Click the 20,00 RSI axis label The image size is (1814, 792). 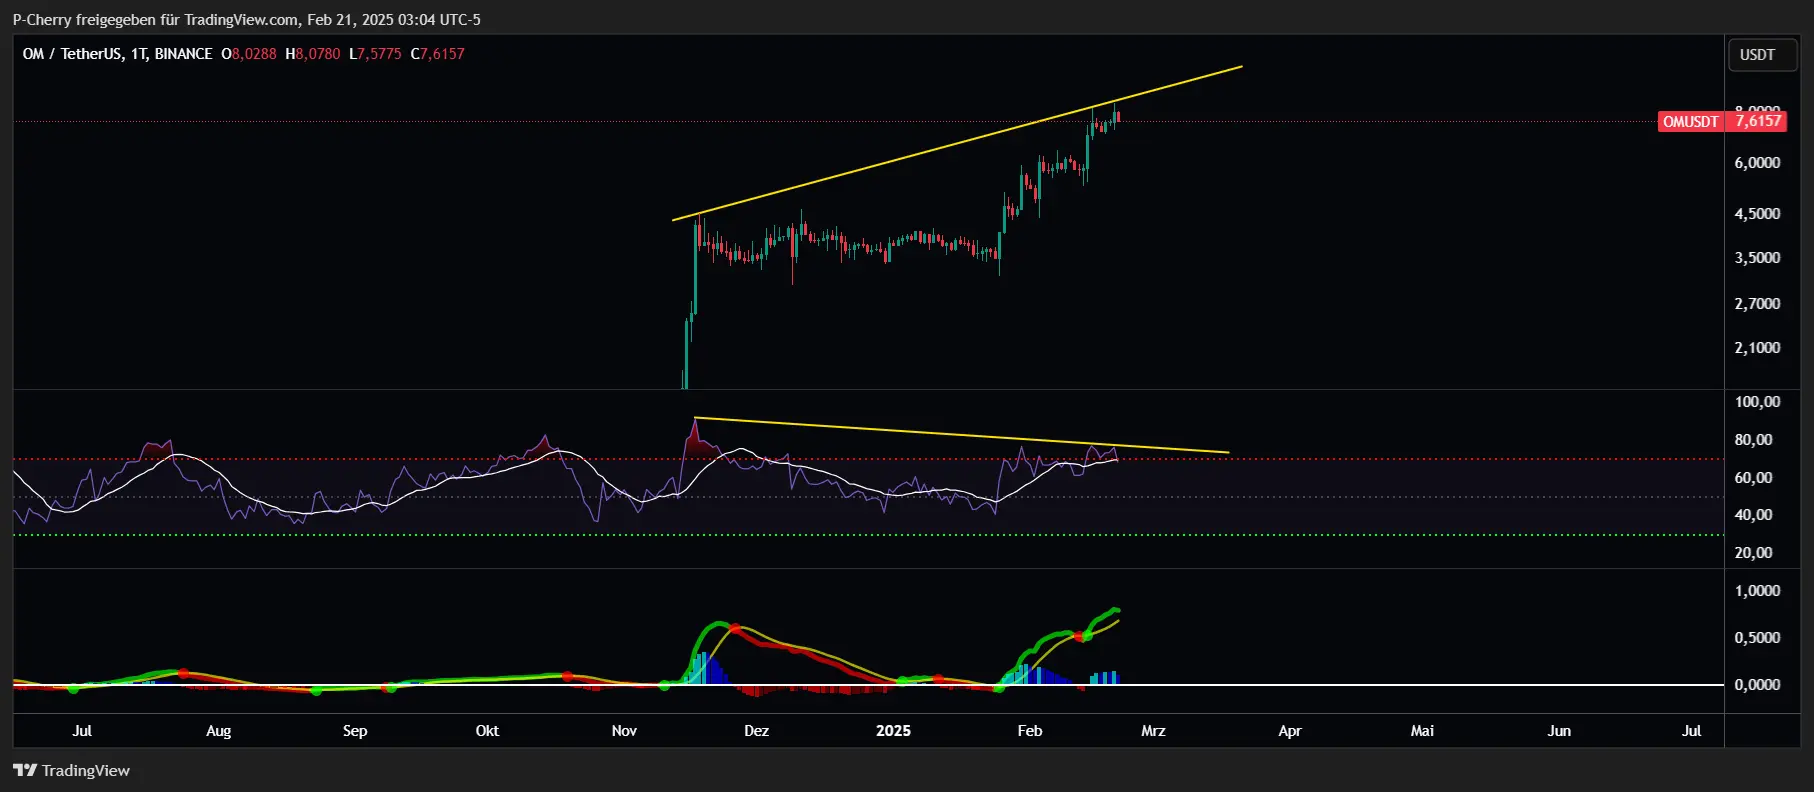click(x=1753, y=553)
